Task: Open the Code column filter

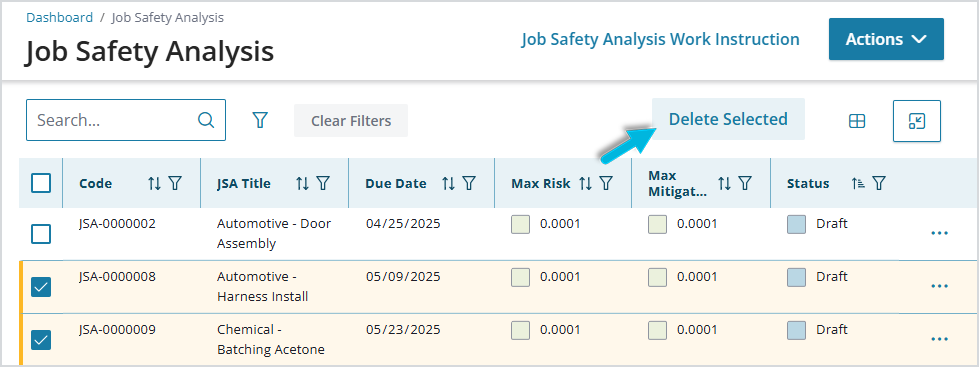Action: point(175,183)
